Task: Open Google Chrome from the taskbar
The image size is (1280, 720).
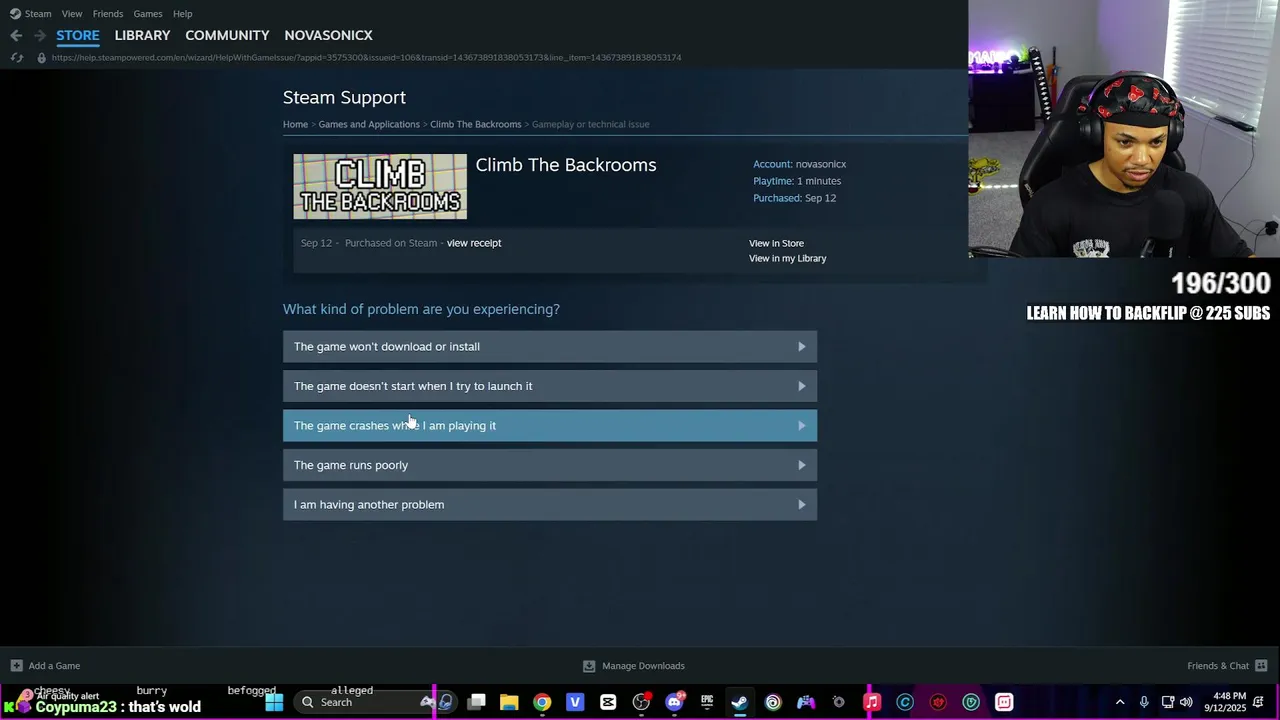Action: (542, 702)
